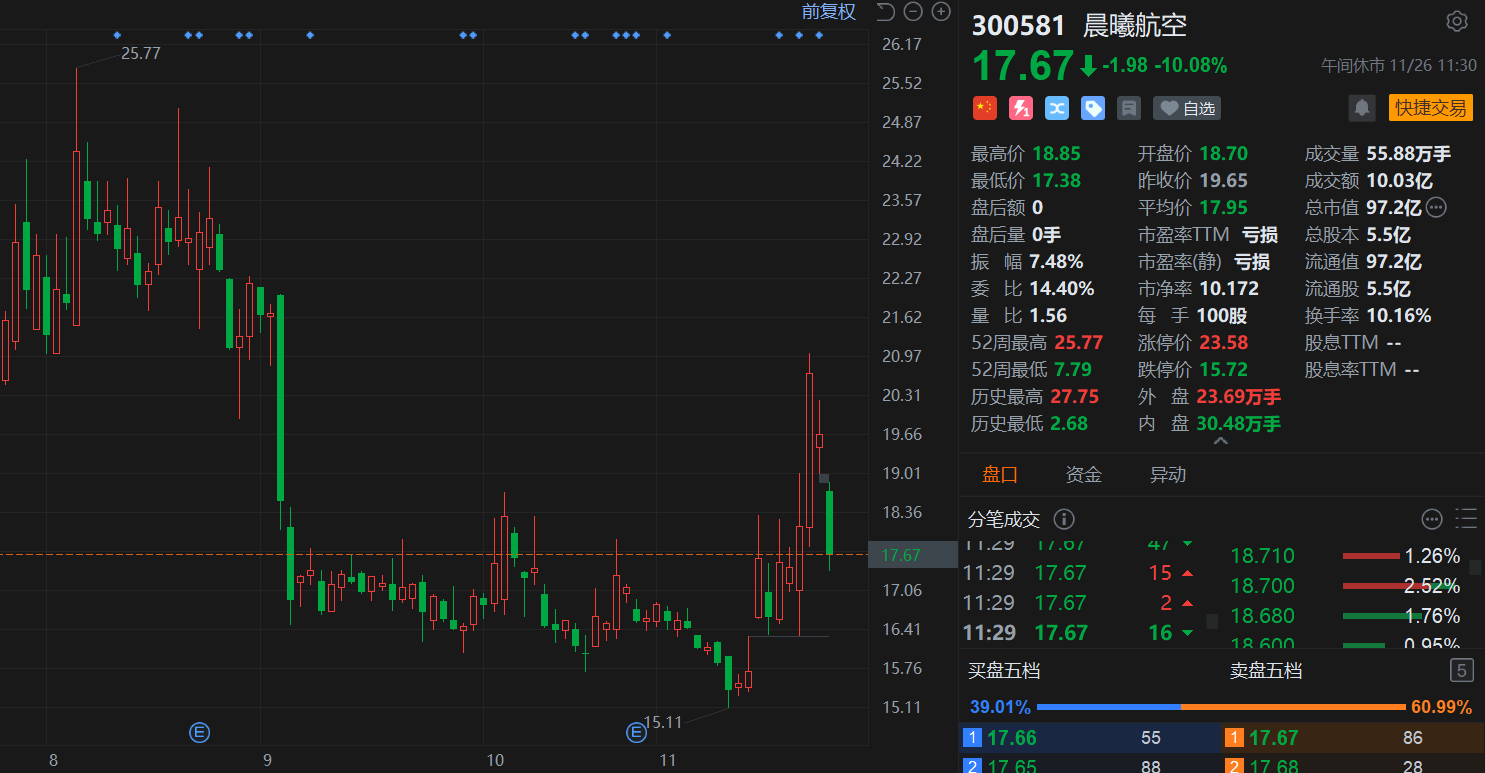The width and height of the screenshot is (1485, 773).
Task: Click the China market flag icon
Action: tap(984, 108)
